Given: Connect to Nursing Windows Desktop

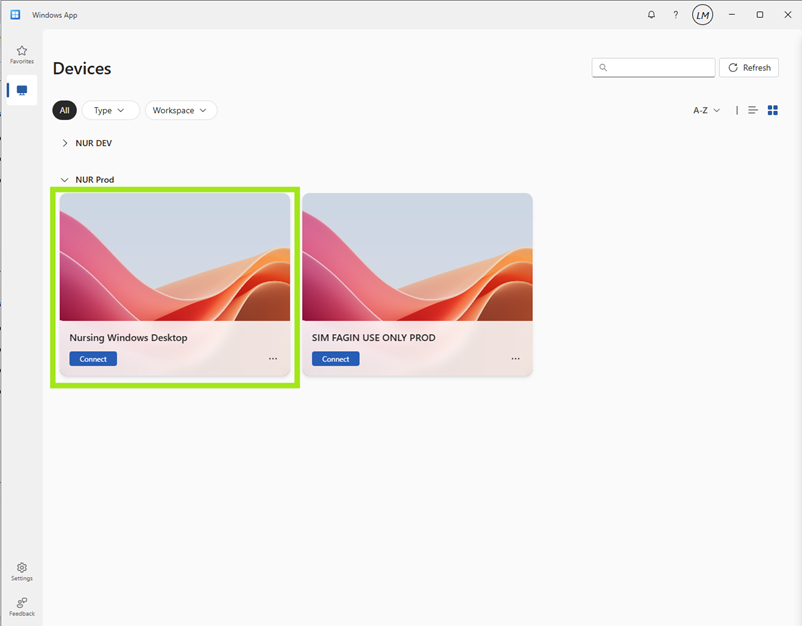Looking at the screenshot, I should 93,359.
